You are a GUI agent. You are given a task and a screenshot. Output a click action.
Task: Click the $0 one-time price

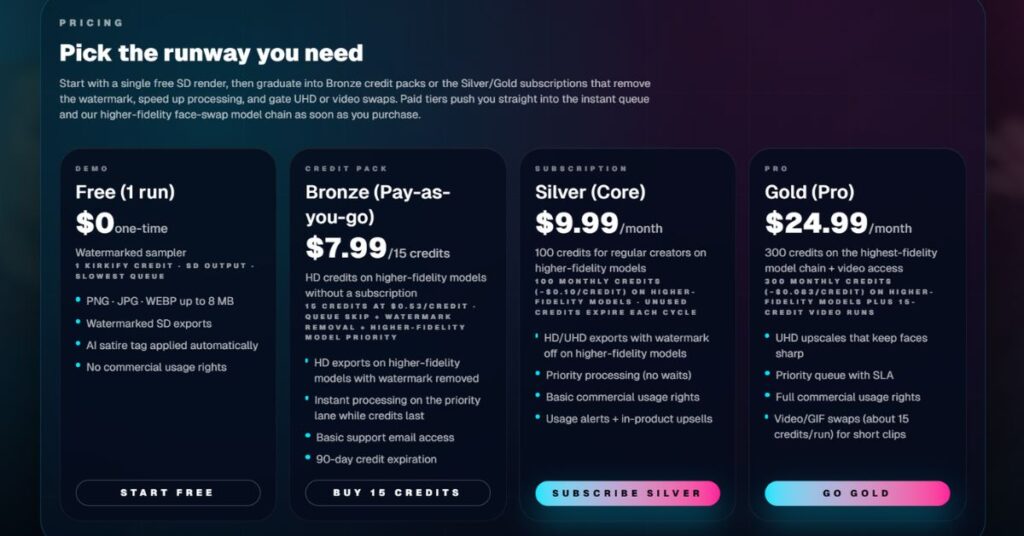[119, 224]
